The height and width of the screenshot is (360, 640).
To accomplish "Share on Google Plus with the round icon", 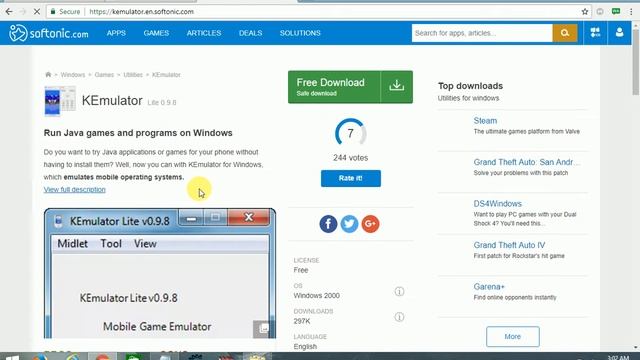I will tap(370, 224).
